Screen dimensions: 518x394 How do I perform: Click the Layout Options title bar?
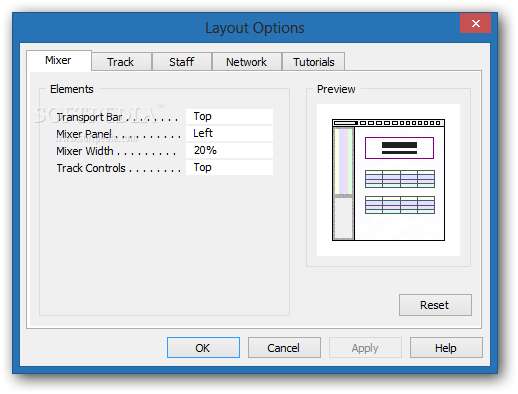[x=255, y=28]
